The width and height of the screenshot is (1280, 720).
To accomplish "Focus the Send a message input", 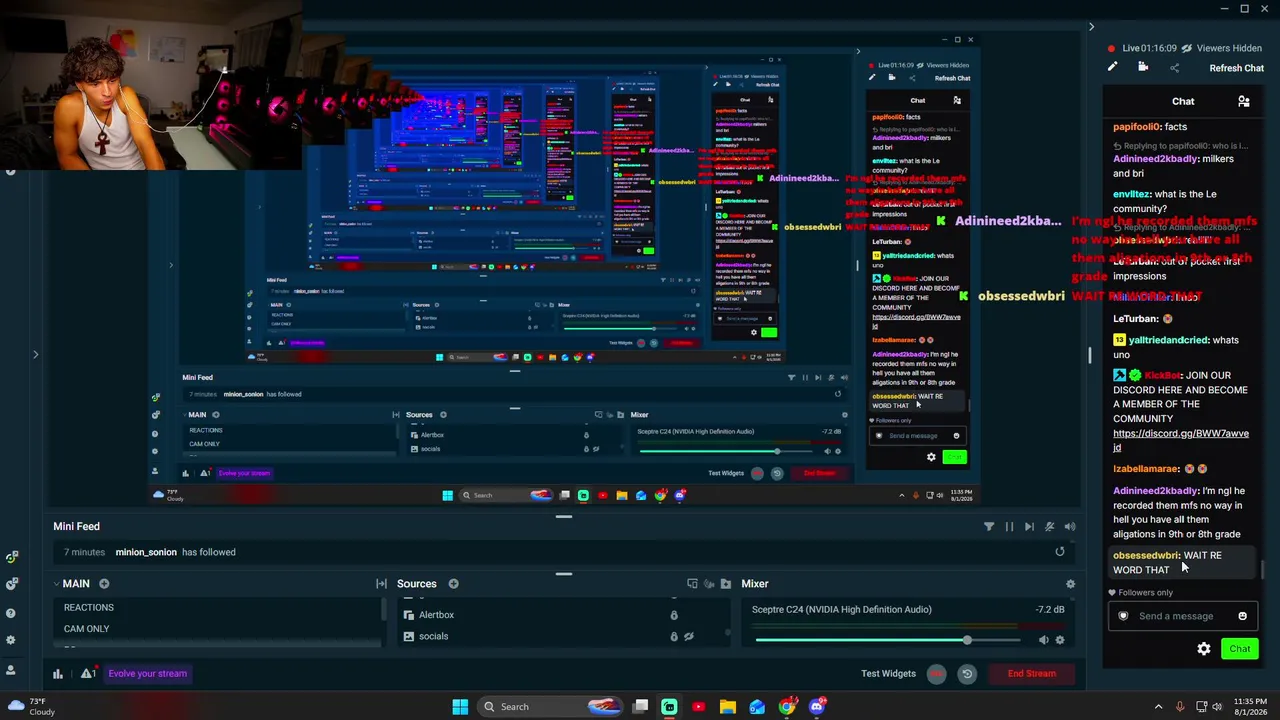I will coord(1184,616).
